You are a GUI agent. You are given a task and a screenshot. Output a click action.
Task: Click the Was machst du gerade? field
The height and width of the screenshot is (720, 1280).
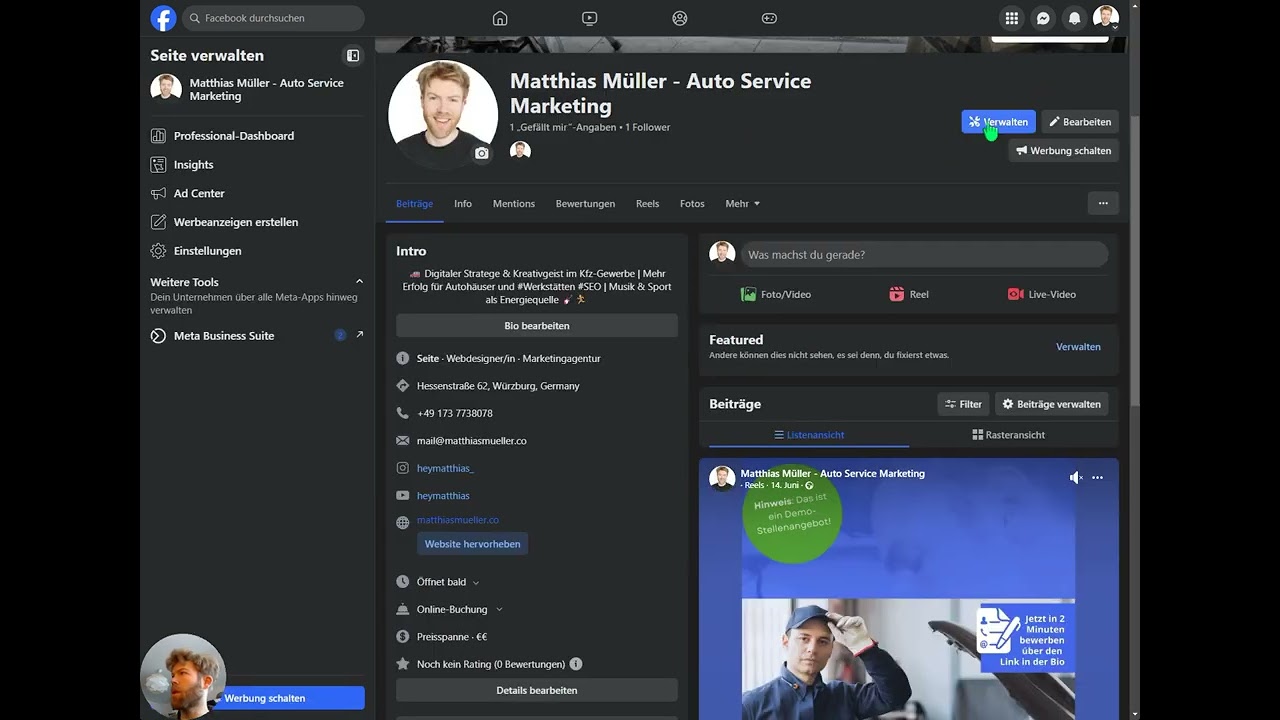coord(924,255)
